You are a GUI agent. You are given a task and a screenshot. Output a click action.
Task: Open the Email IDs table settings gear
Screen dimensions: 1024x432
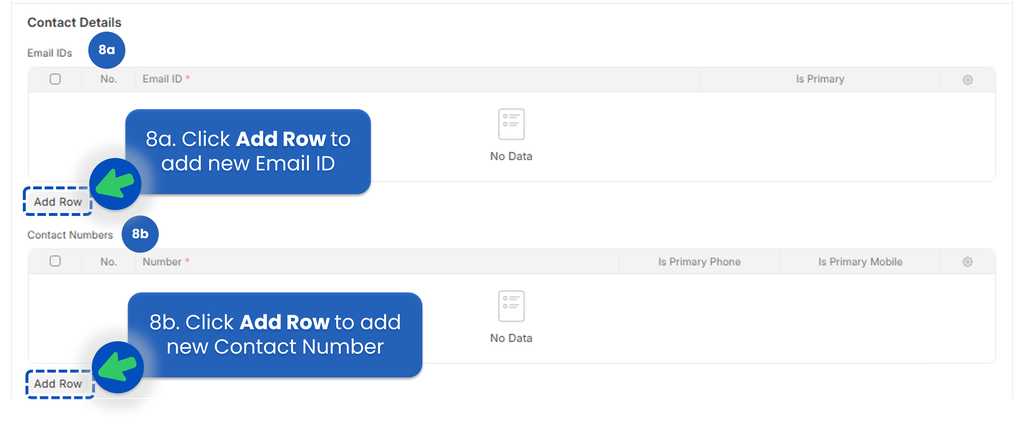(x=967, y=80)
